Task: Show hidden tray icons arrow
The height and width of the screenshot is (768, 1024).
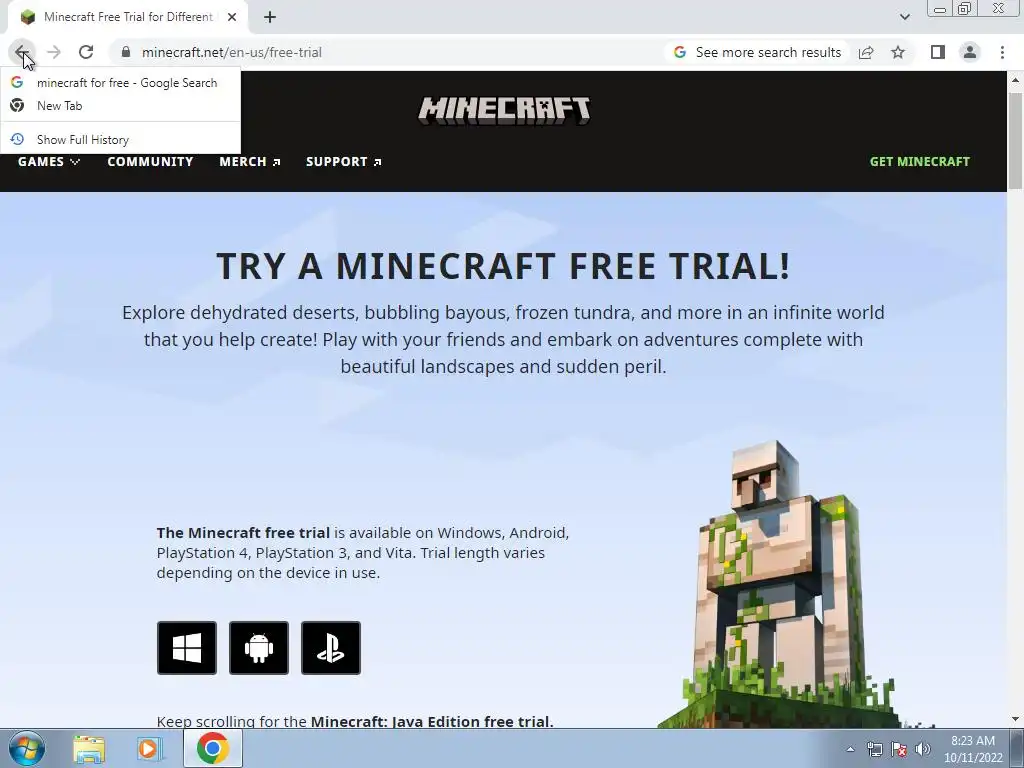Action: coord(850,749)
